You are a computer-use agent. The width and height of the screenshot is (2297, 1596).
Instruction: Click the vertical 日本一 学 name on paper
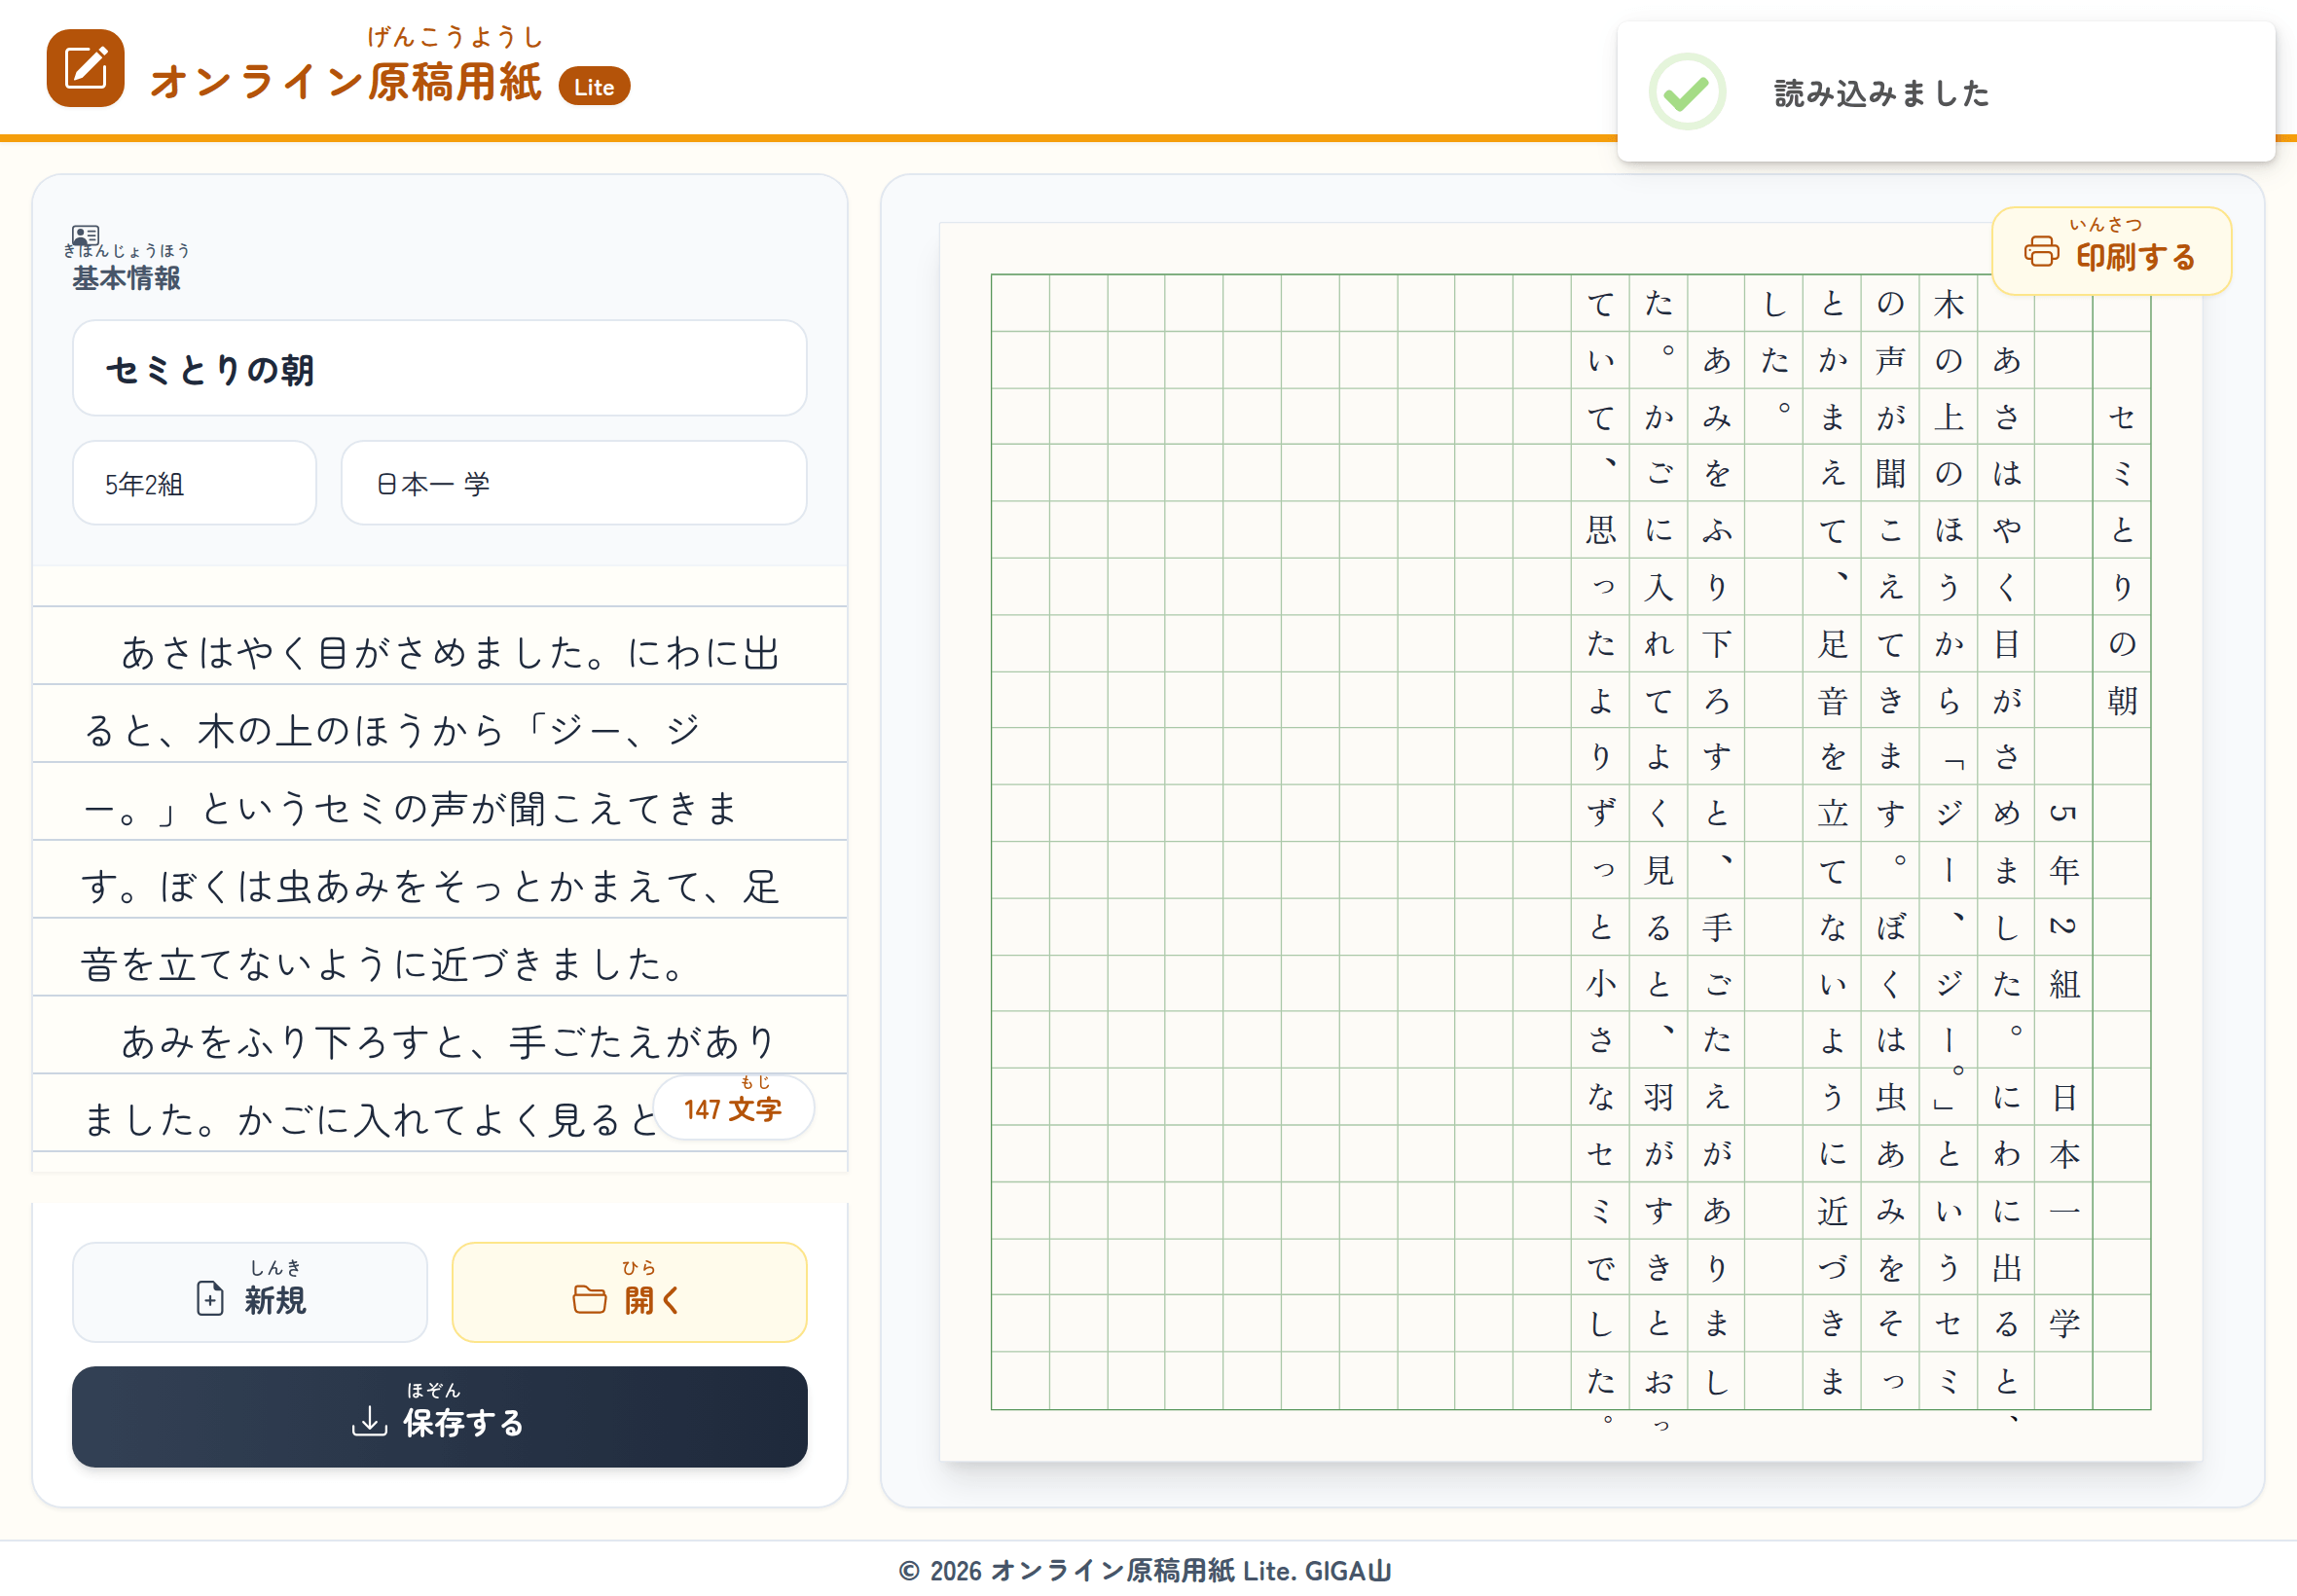[2064, 1211]
